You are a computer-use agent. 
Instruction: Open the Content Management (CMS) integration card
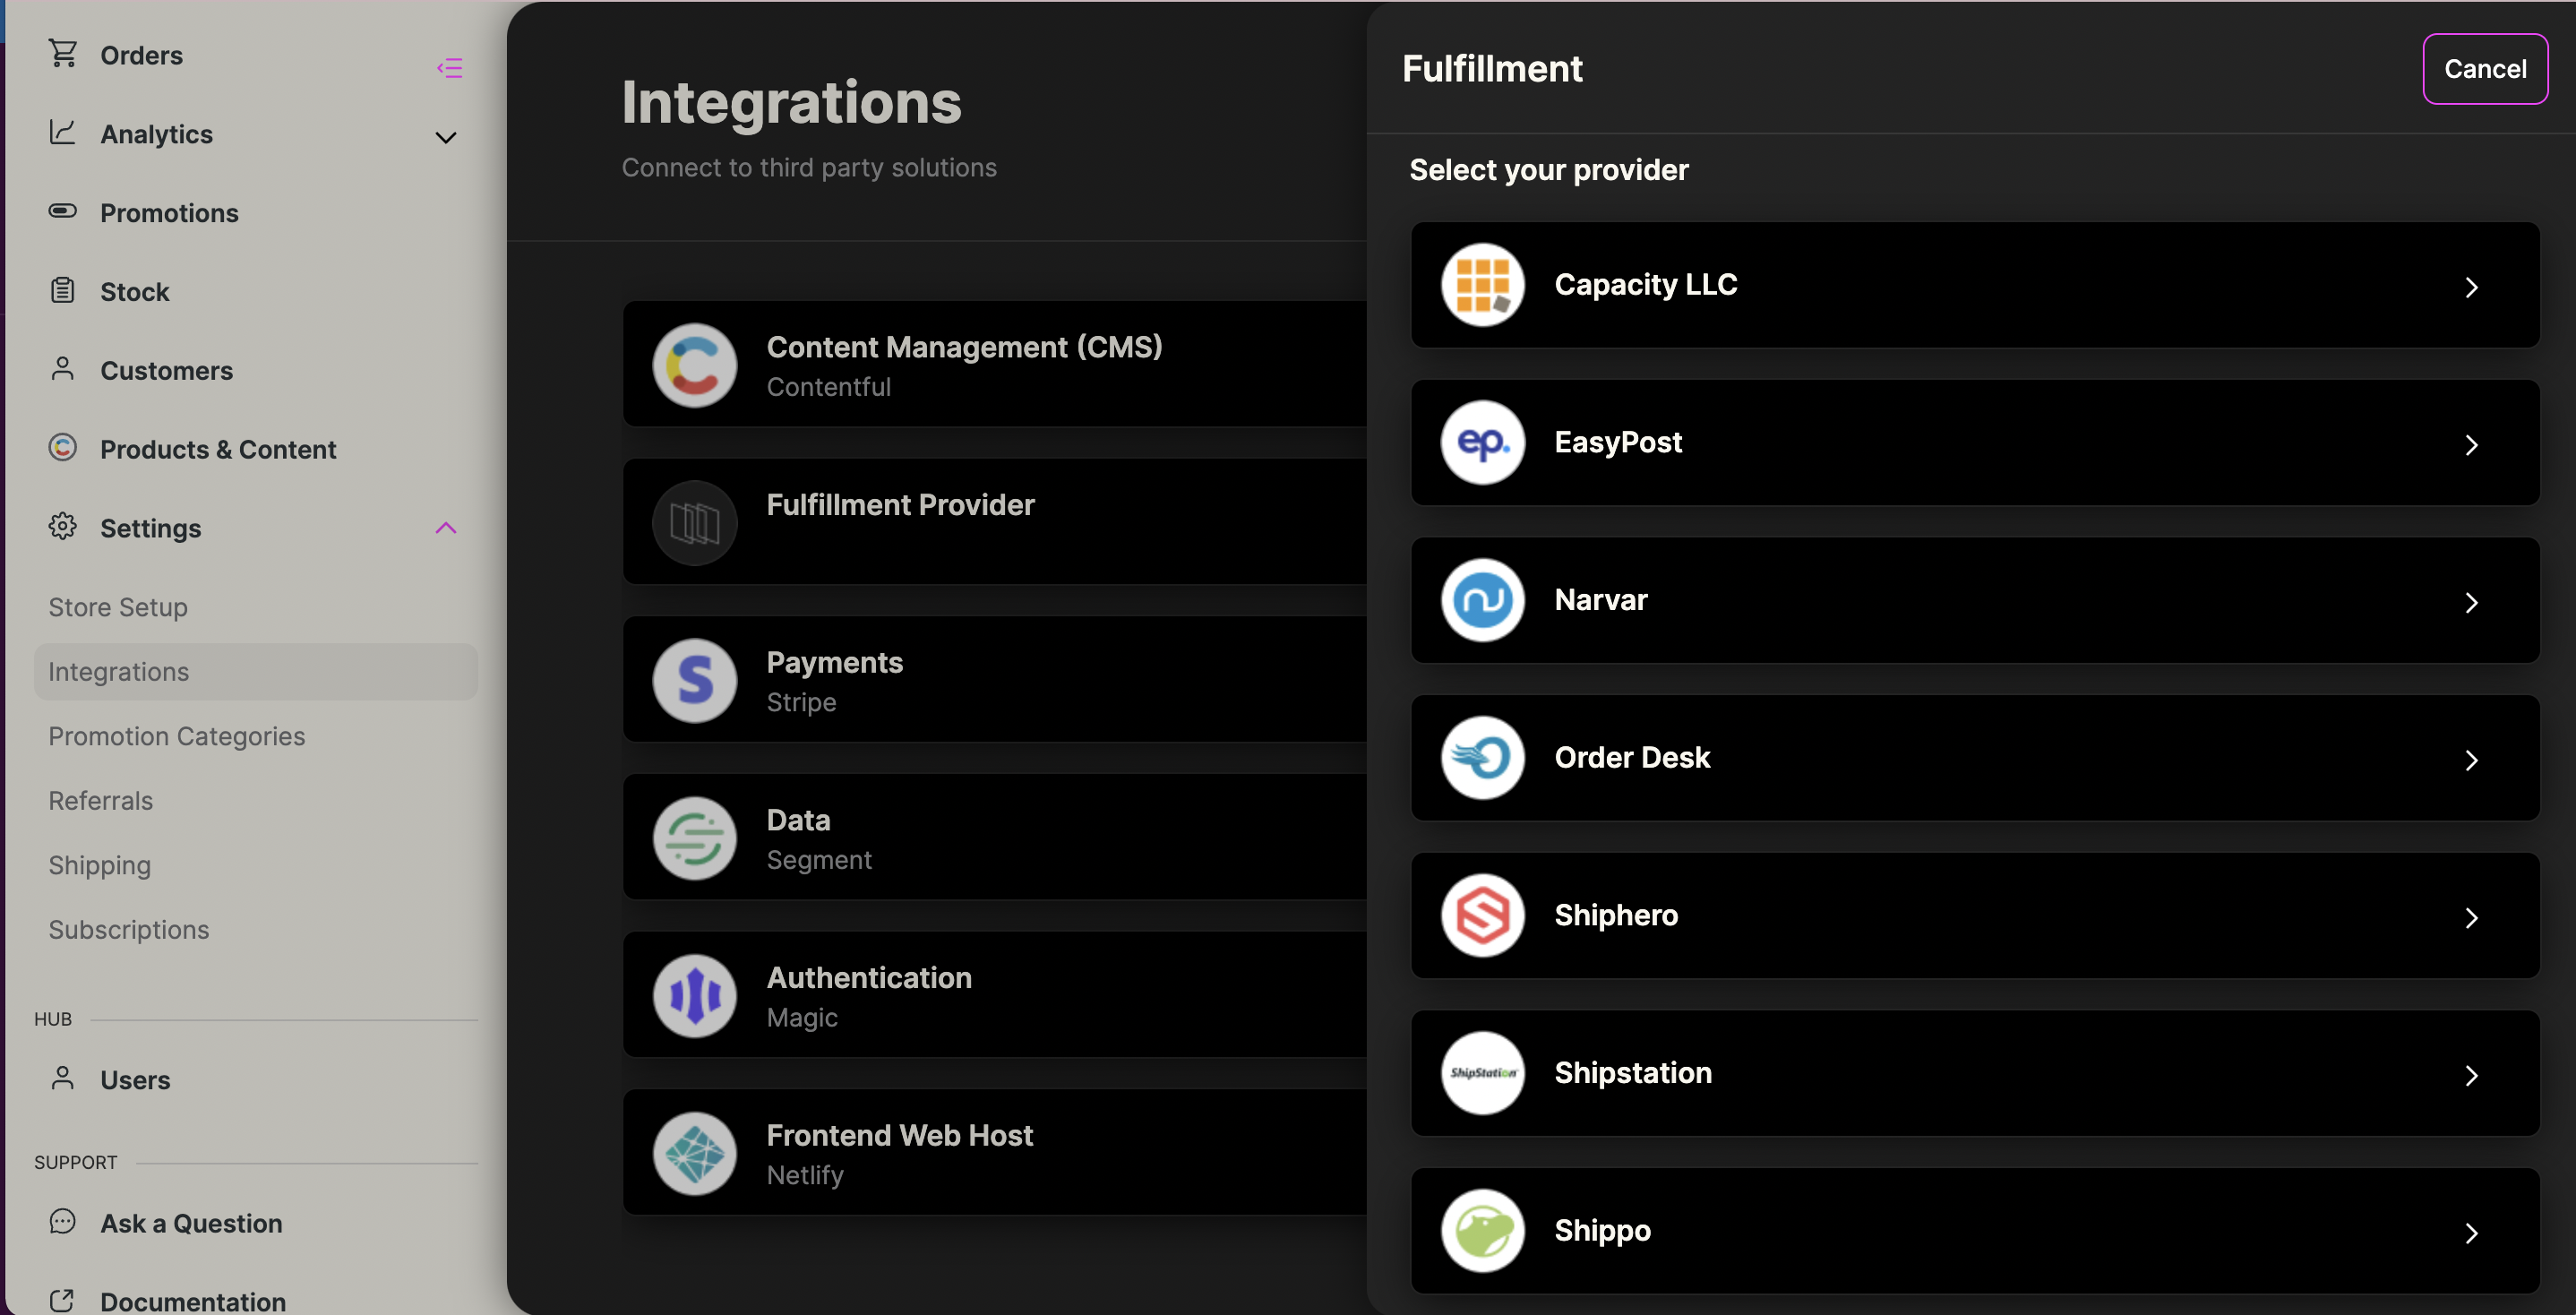click(995, 365)
